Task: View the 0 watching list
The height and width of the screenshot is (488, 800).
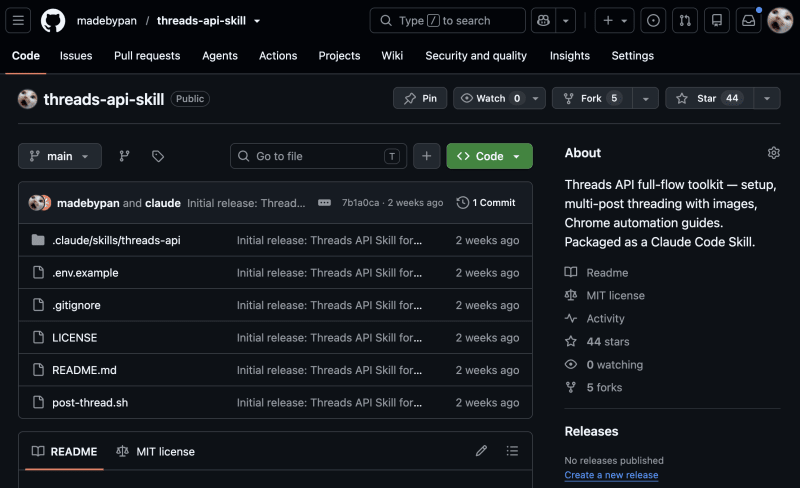Action: (614, 364)
